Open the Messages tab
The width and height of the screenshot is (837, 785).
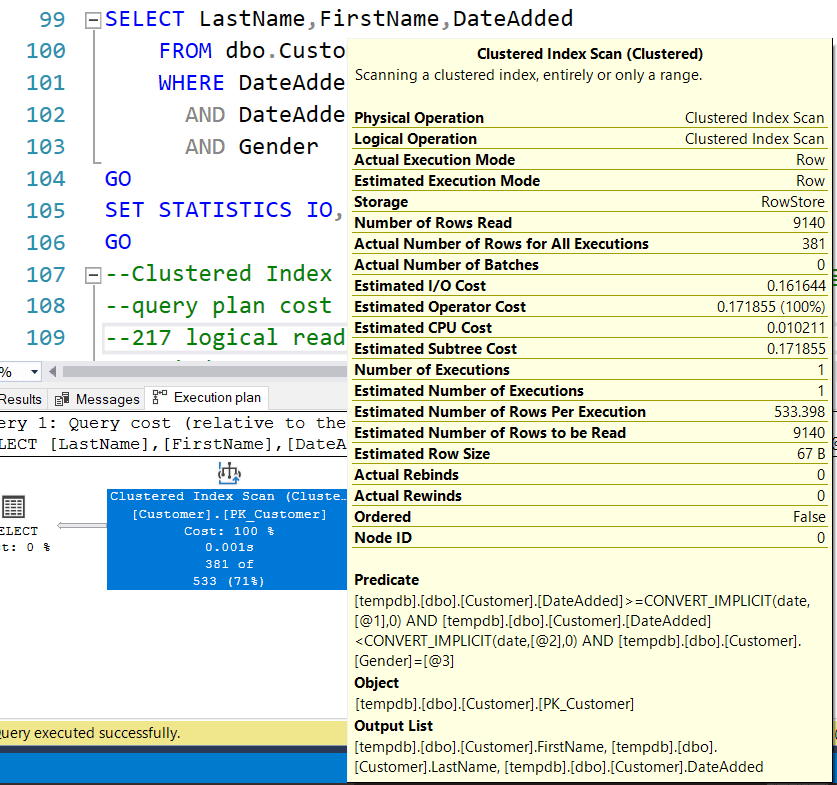[x=107, y=399]
